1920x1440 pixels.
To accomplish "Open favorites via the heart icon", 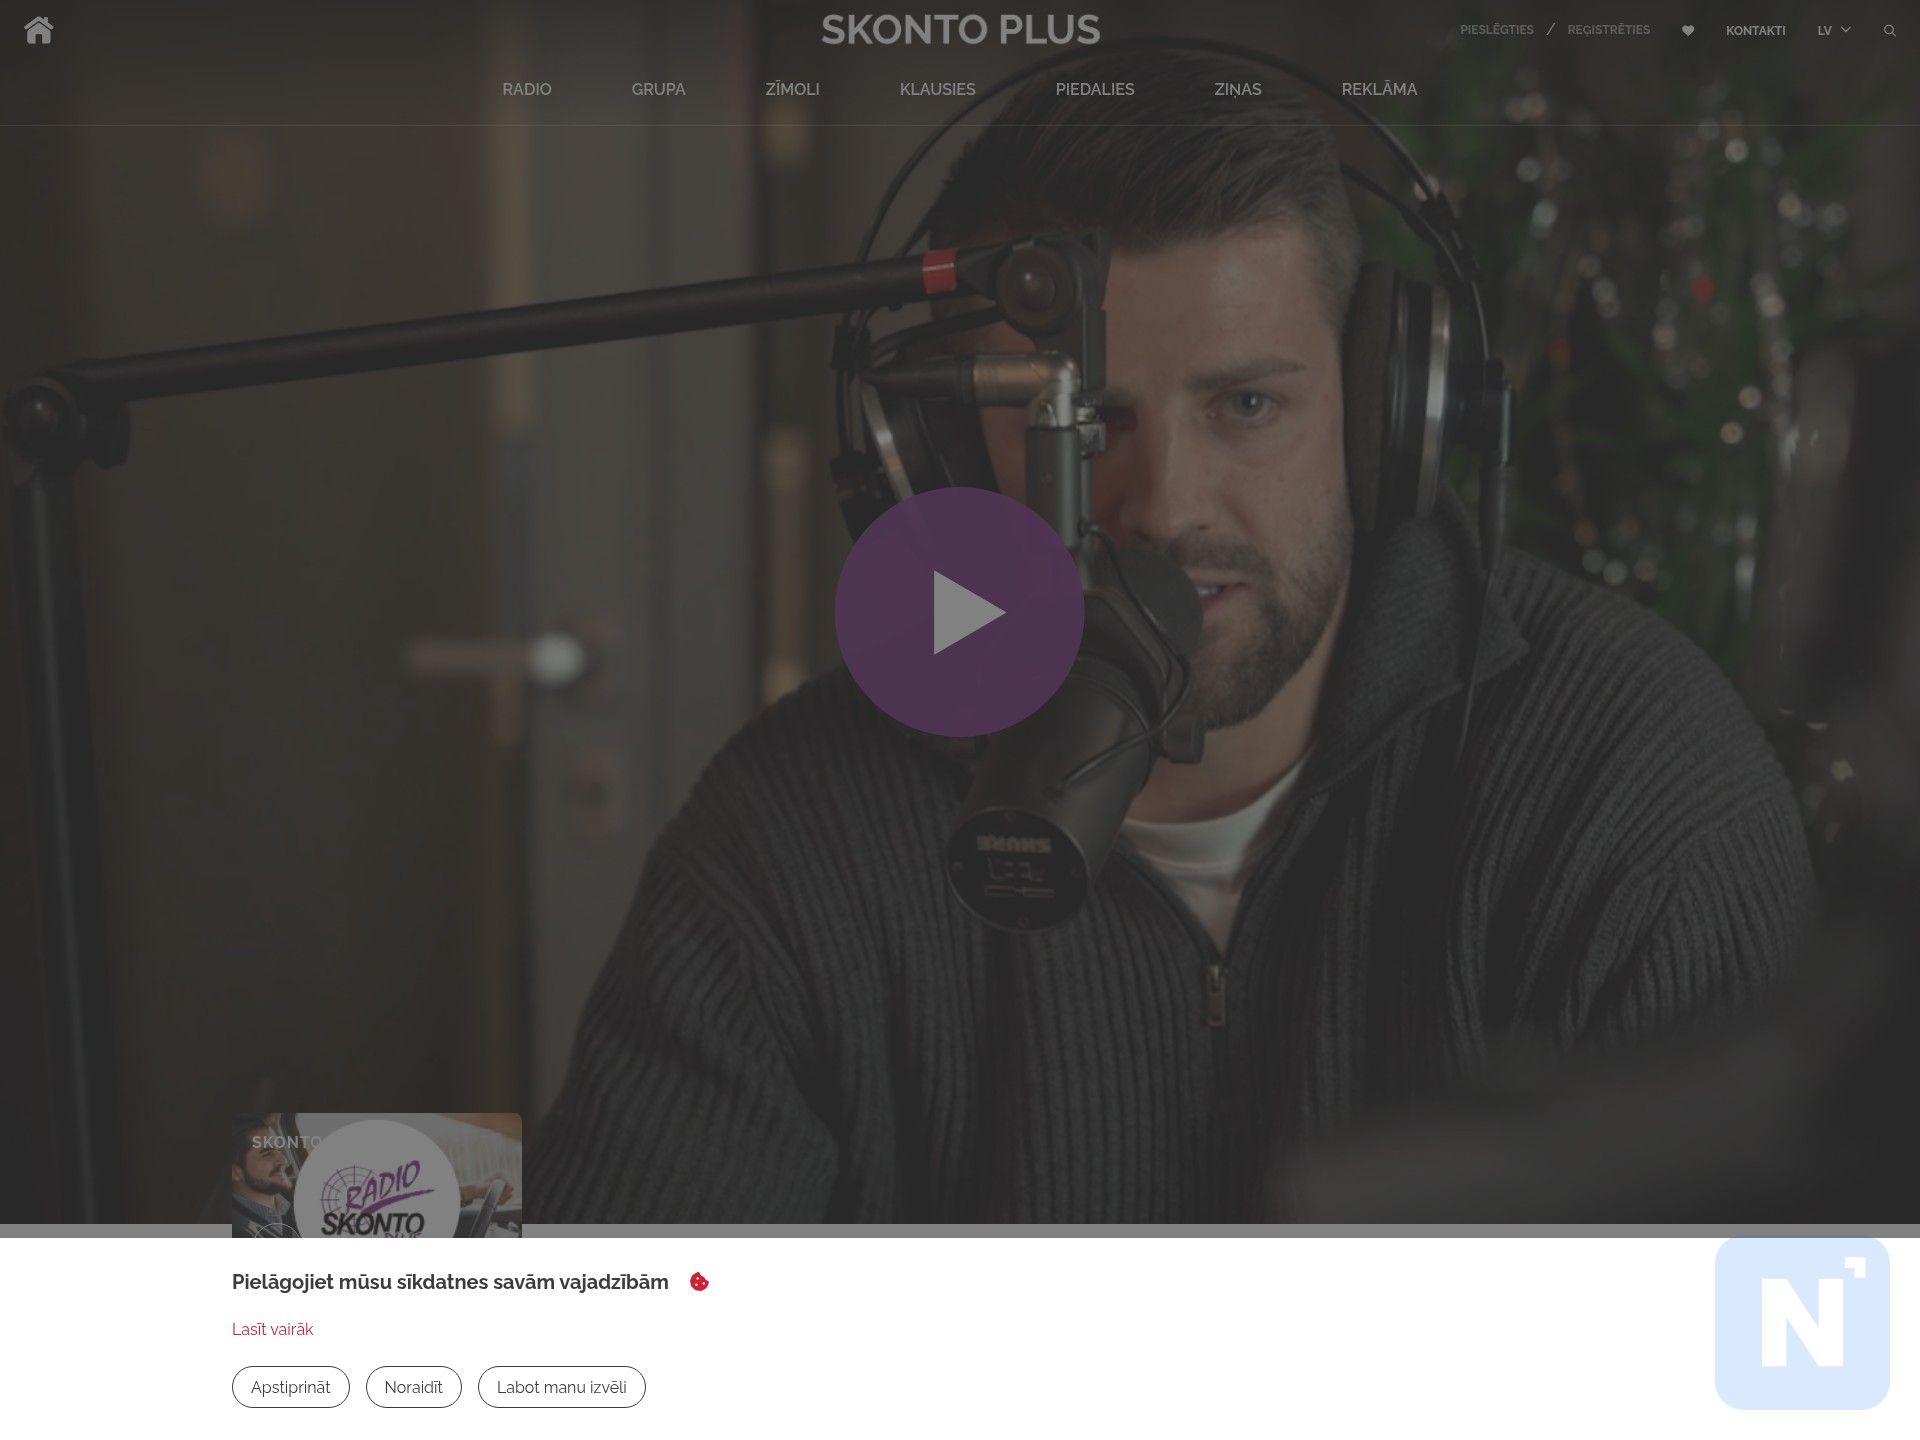I will pyautogui.click(x=1688, y=30).
